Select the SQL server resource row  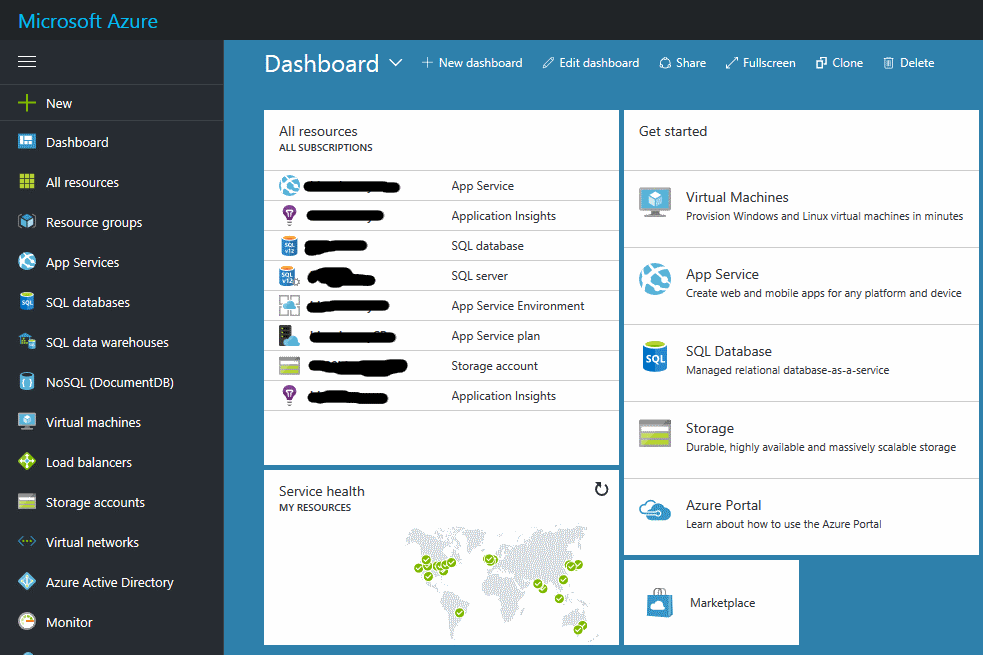click(441, 276)
